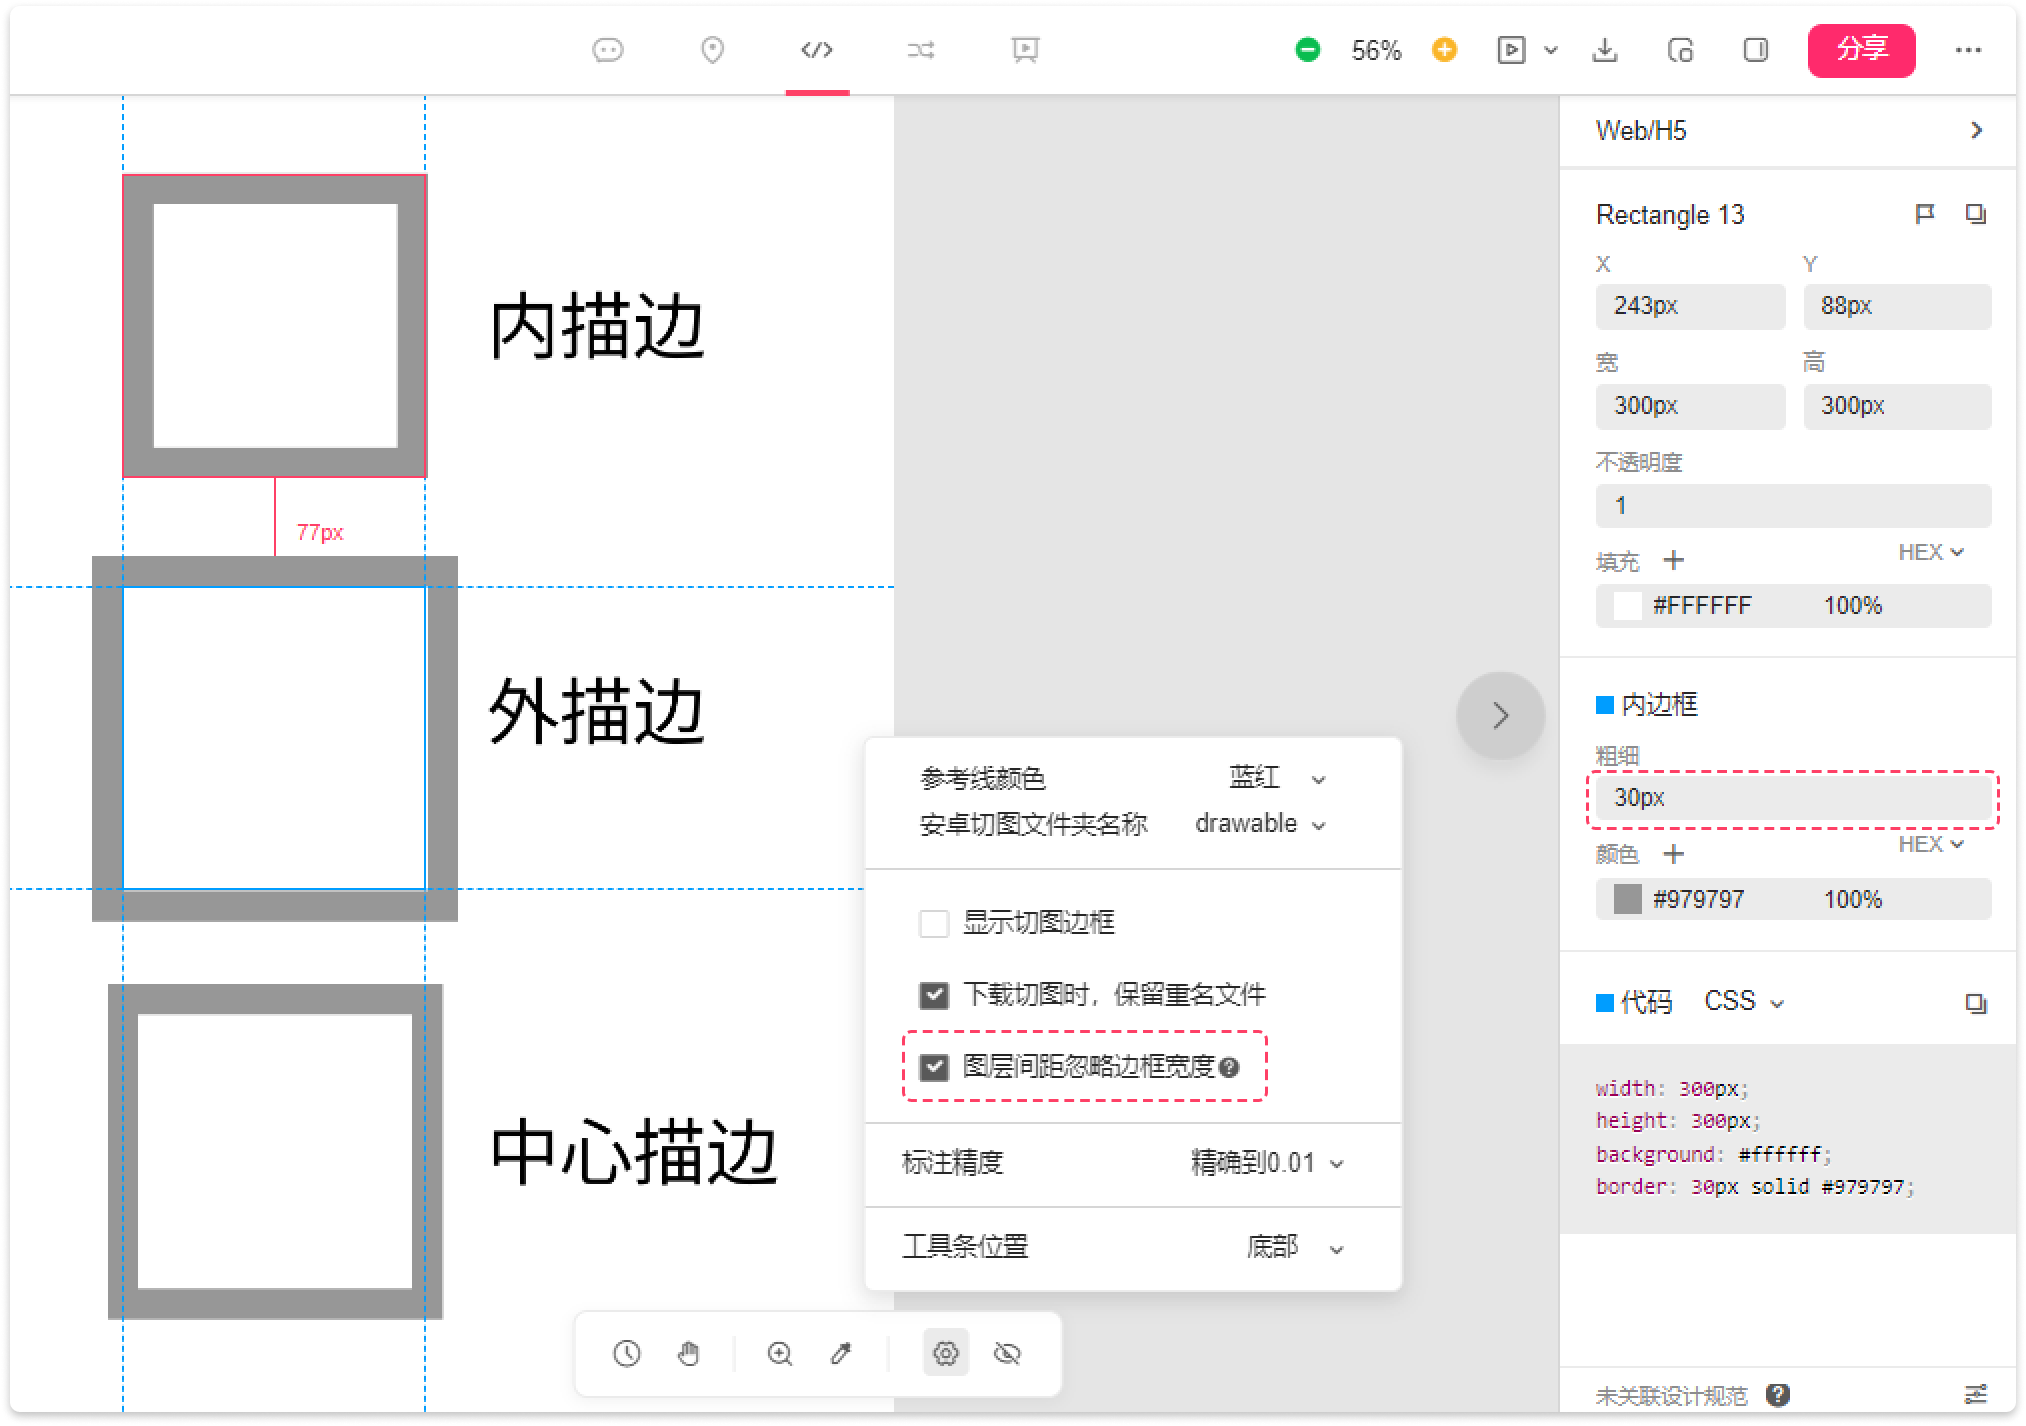2026x1426 pixels.
Task: Toggle 图层间距忽略边框宽度 checkbox
Action: [933, 1067]
